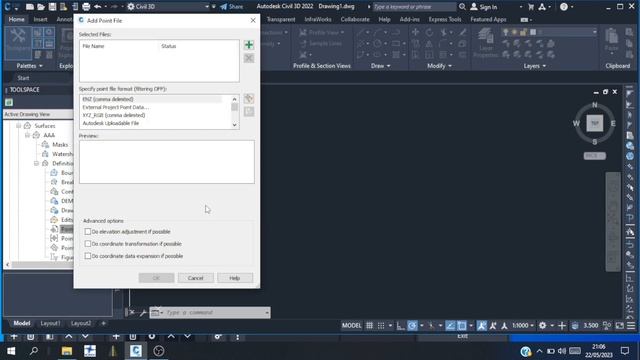Close the command line with X icon
640x360 pixels.
131,313
